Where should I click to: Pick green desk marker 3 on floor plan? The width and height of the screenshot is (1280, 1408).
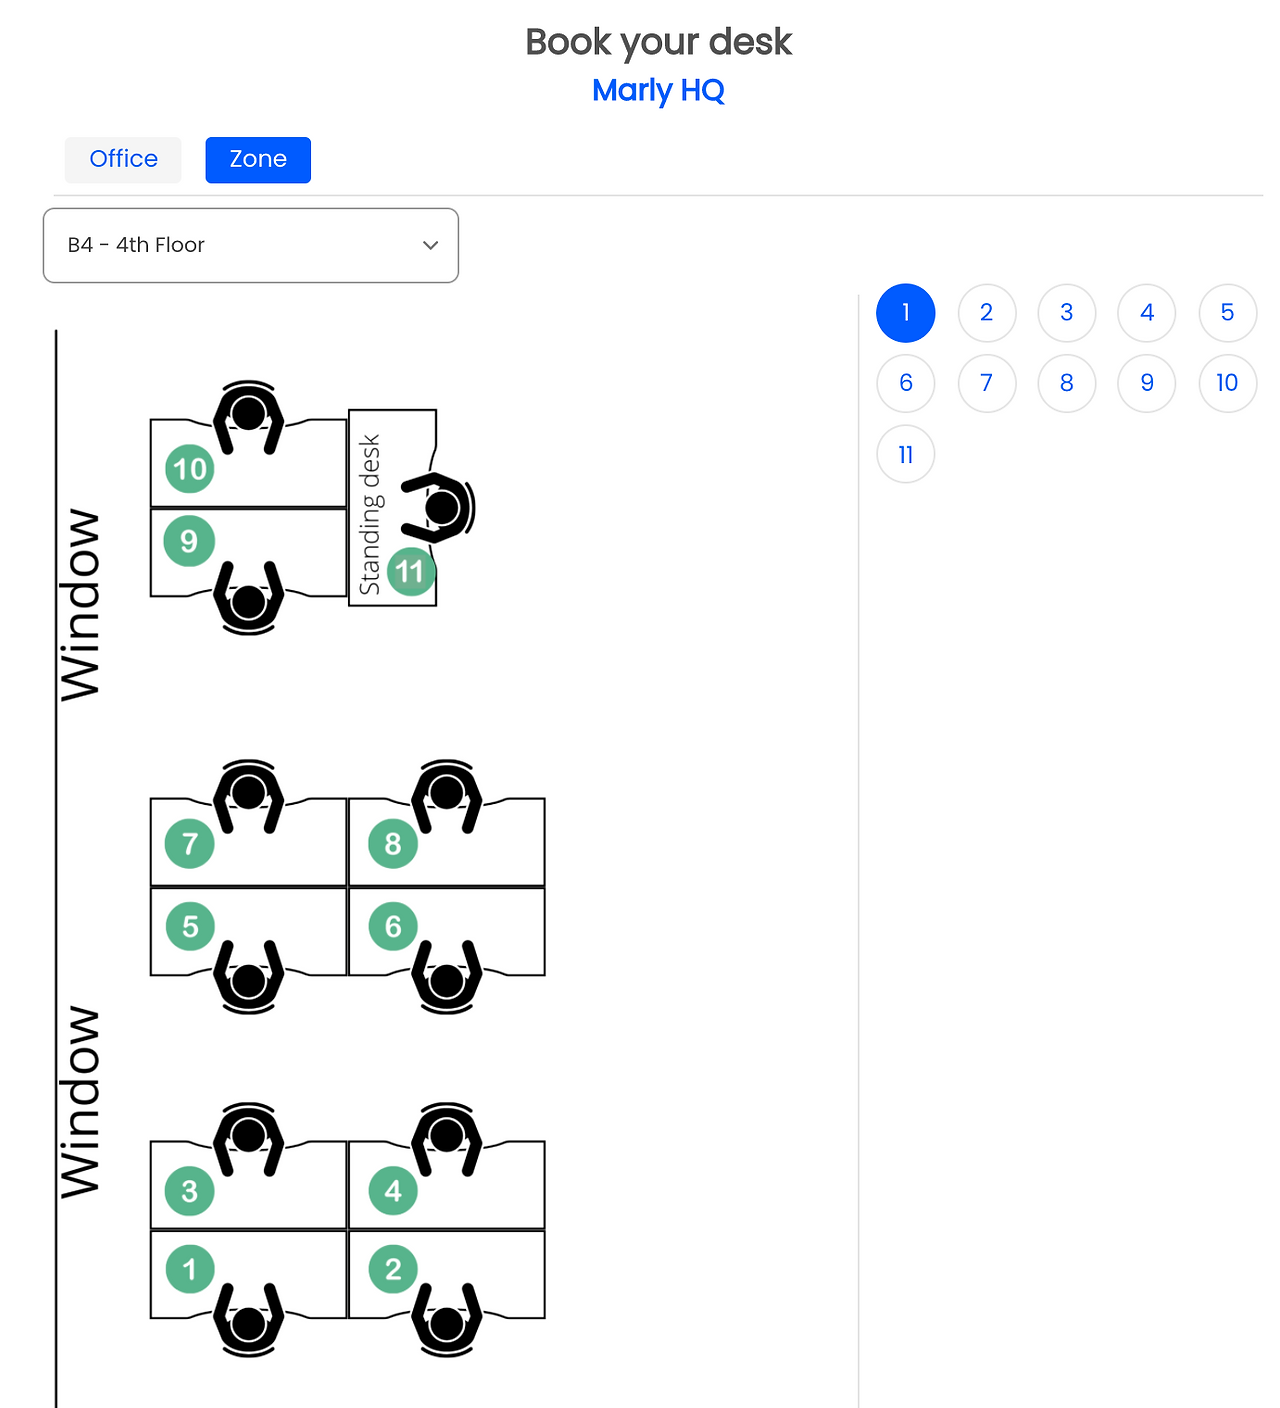point(189,1191)
